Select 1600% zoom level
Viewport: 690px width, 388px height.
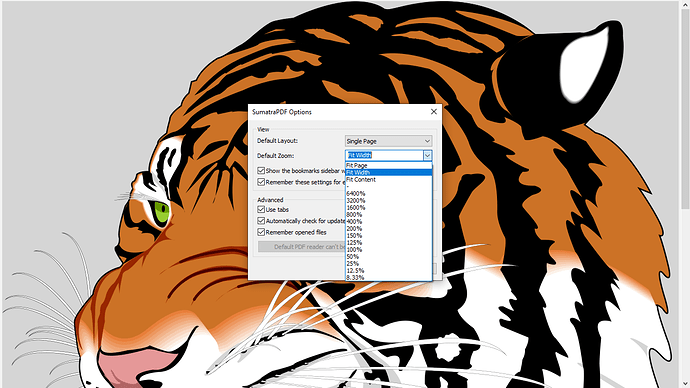pos(389,208)
